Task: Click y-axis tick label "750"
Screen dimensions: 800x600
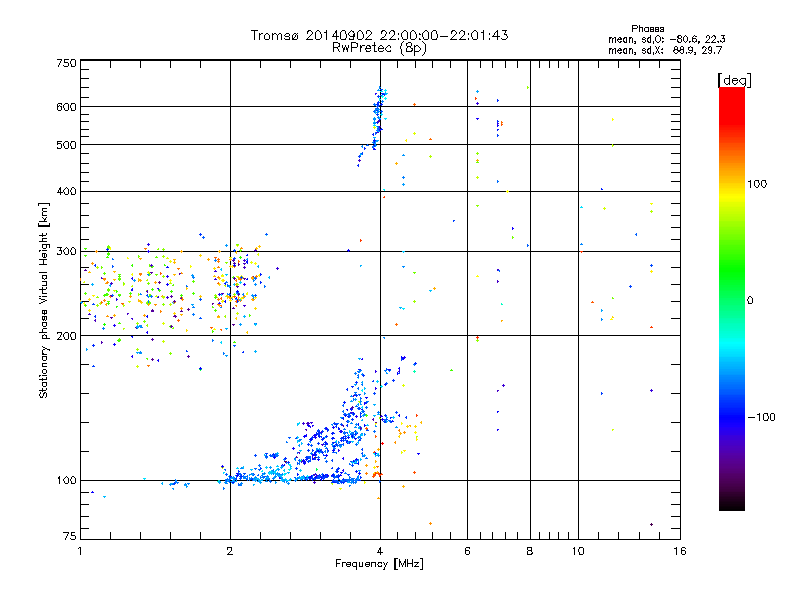Action: tap(66, 63)
